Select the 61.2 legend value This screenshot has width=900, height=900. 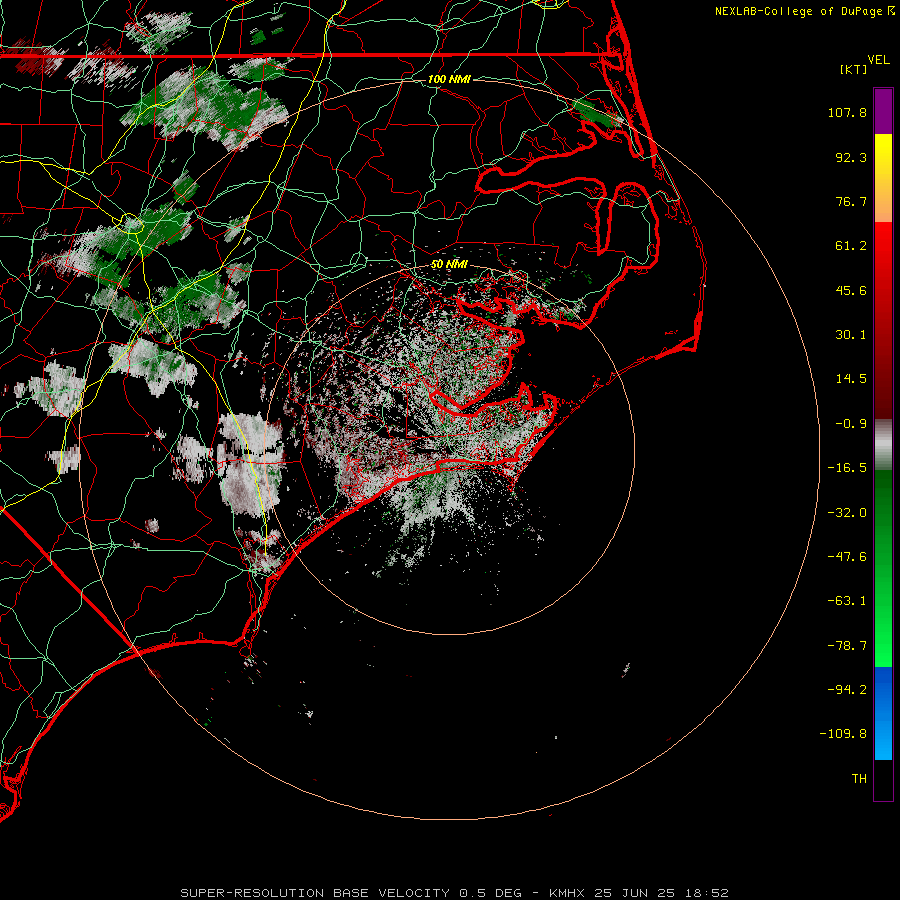tap(851, 246)
